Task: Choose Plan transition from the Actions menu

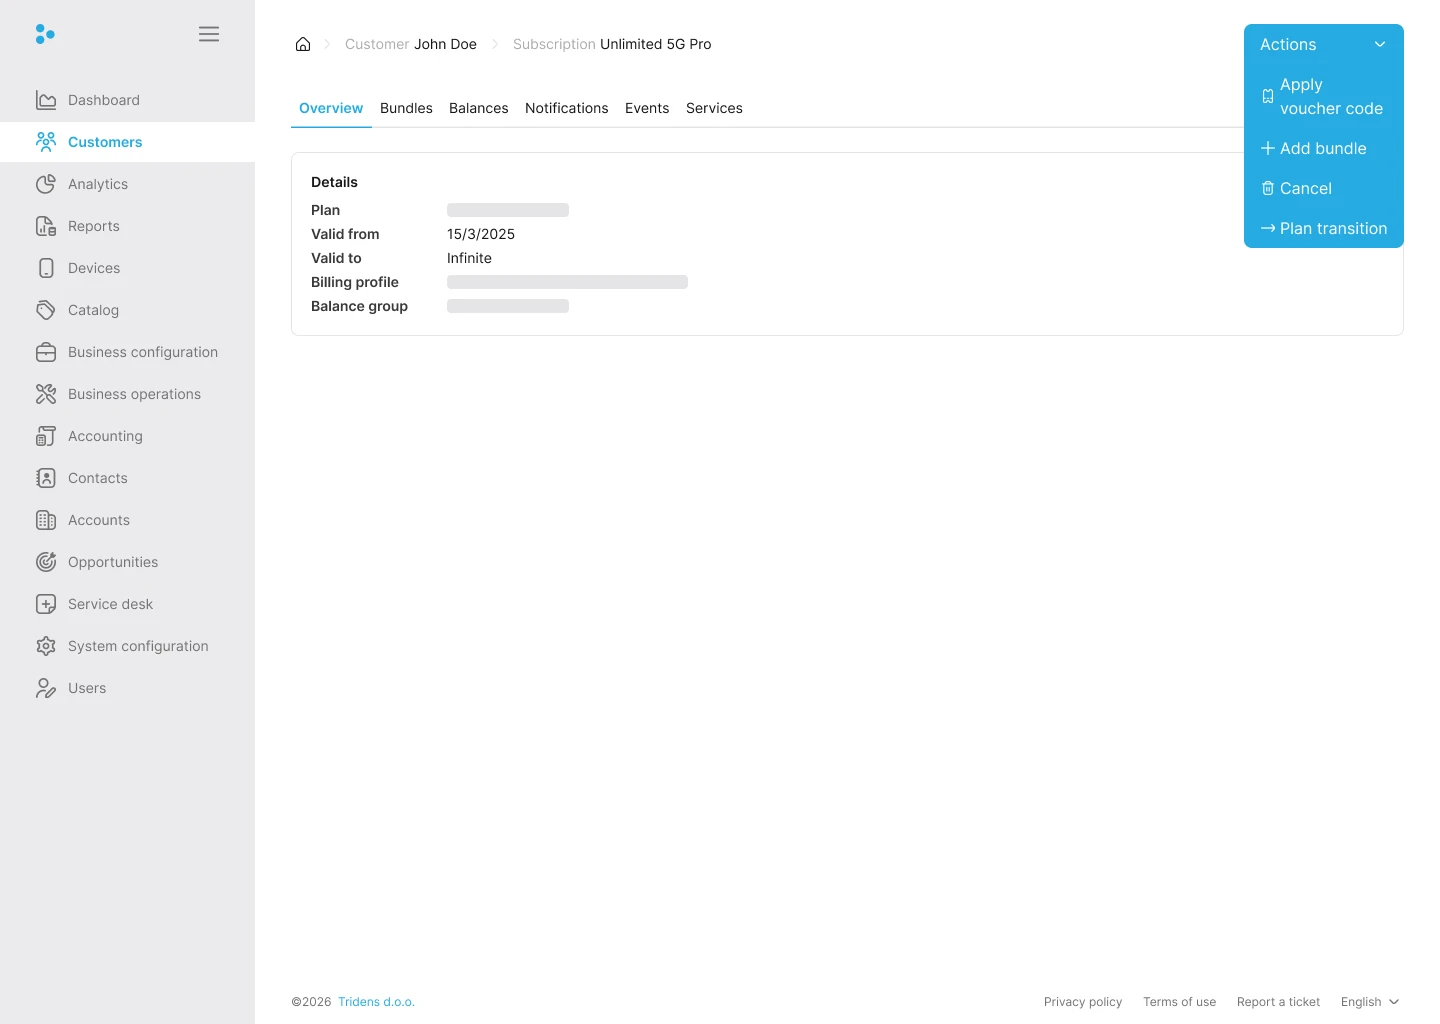Action: [1323, 228]
